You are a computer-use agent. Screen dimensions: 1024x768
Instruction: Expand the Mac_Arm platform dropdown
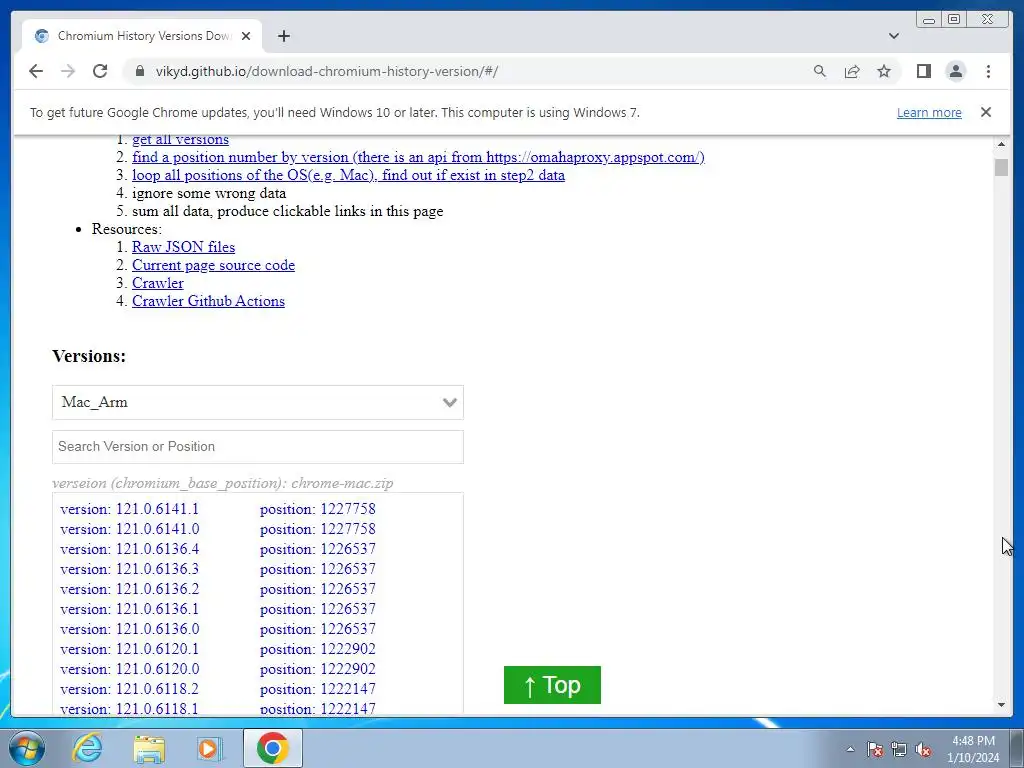point(258,402)
